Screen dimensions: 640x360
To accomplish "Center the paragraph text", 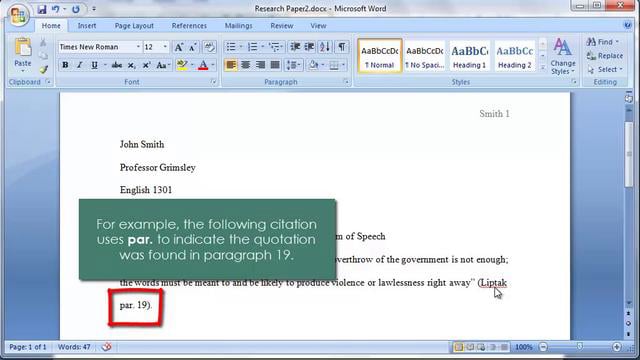I will click(x=245, y=65).
